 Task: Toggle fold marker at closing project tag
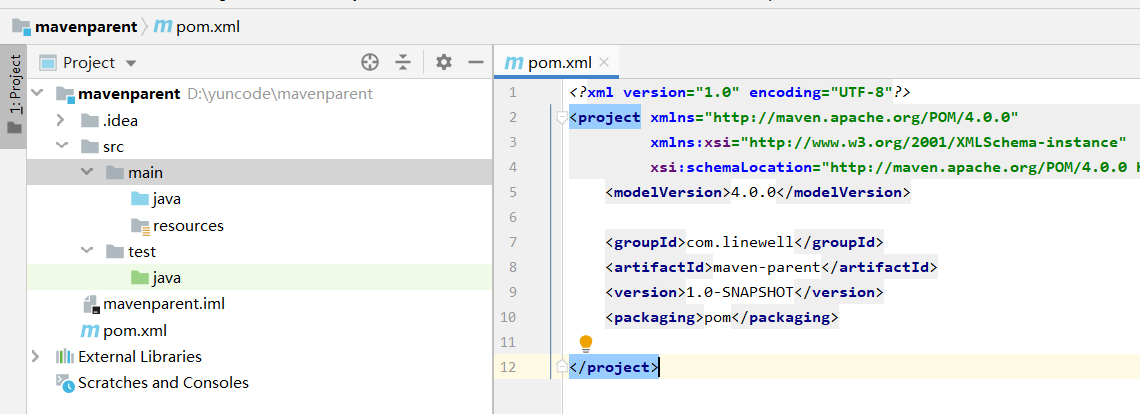561,368
